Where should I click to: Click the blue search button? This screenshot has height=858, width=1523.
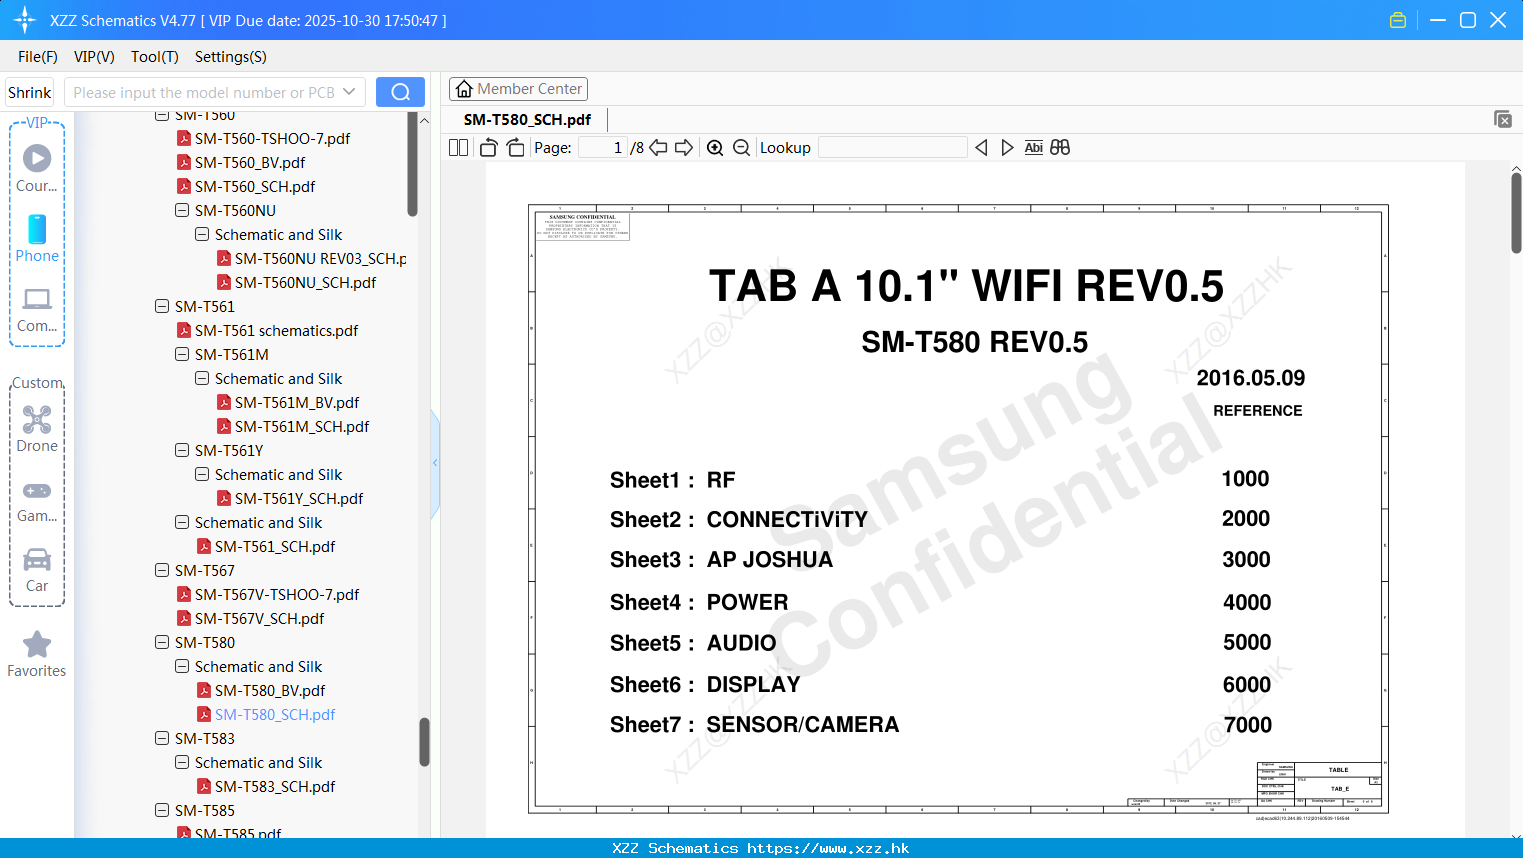tap(400, 92)
